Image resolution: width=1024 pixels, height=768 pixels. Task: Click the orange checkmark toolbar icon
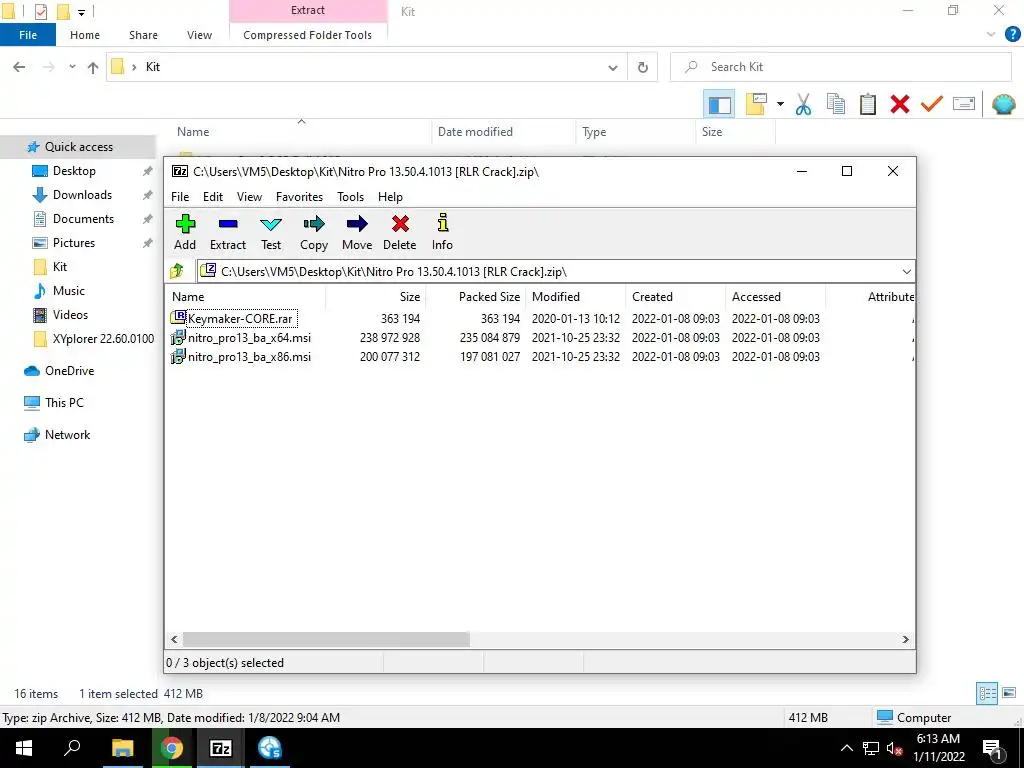931,104
